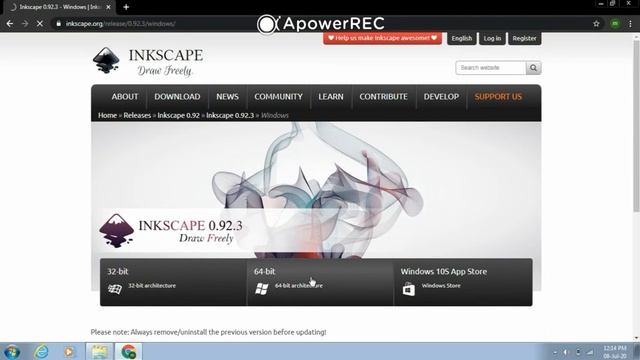The width and height of the screenshot is (640, 360).
Task: Click the browser forward arrow
Action: [25, 24]
